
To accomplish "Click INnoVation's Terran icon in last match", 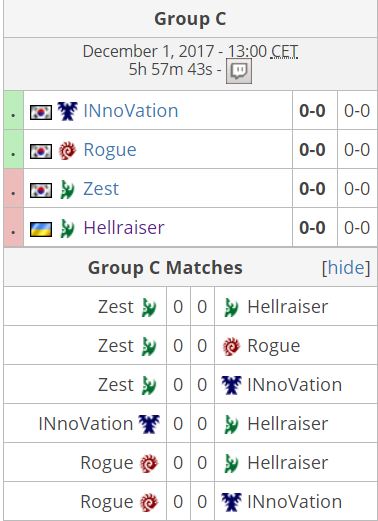I will 232,502.
